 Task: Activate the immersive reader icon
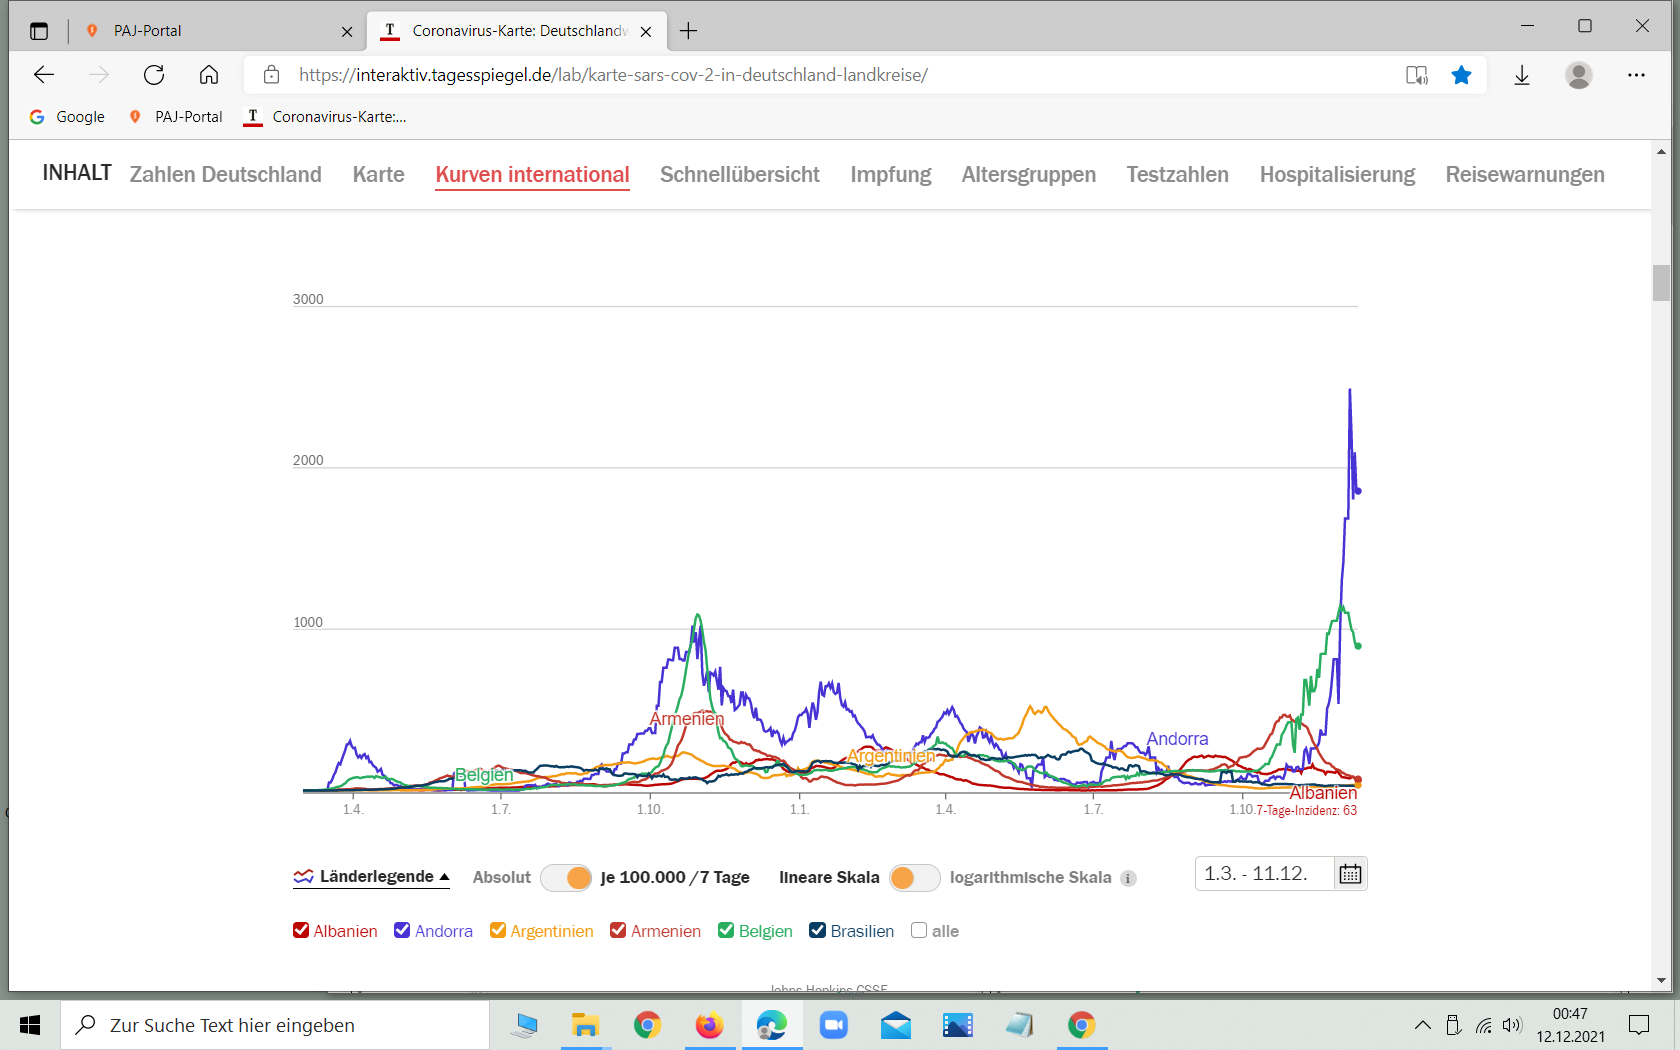[x=1416, y=75]
